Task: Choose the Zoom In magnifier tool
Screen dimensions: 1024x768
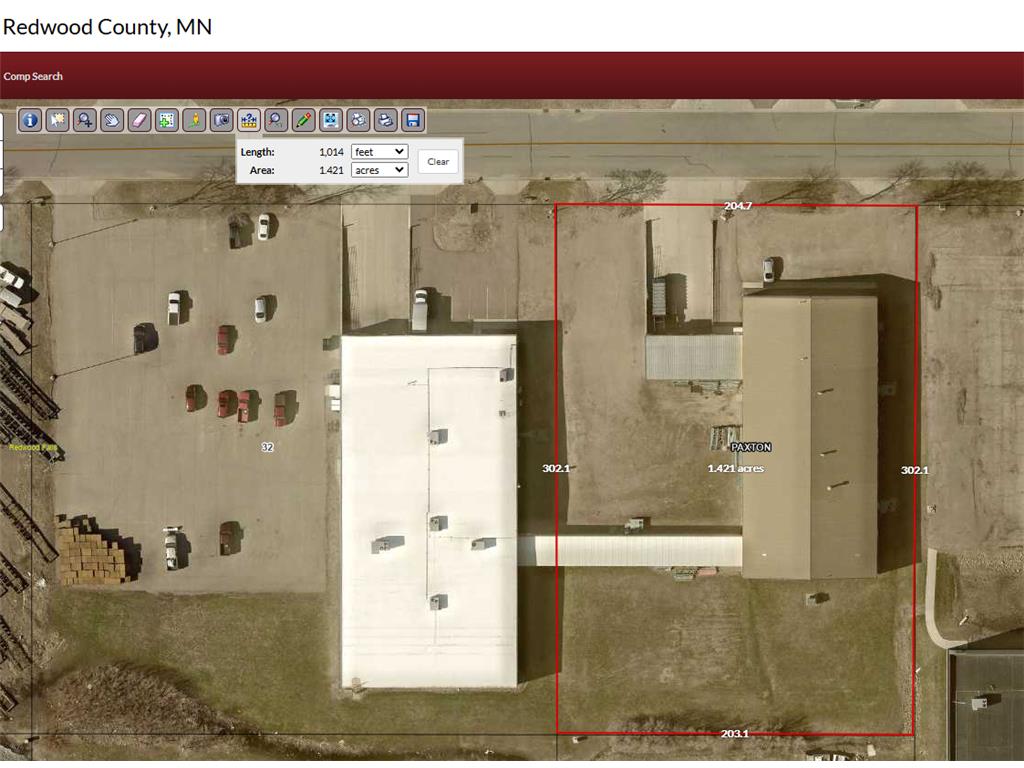Action: [82, 120]
